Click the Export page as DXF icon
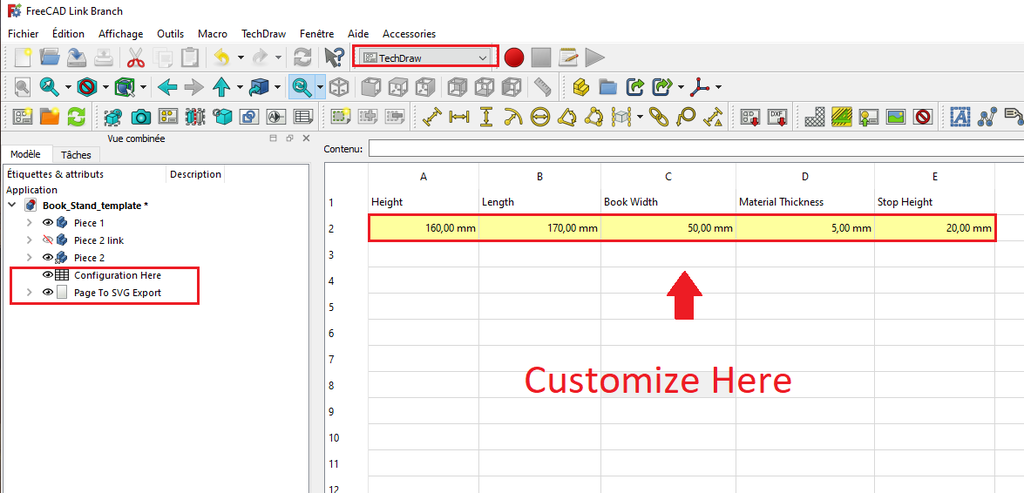 (776, 117)
